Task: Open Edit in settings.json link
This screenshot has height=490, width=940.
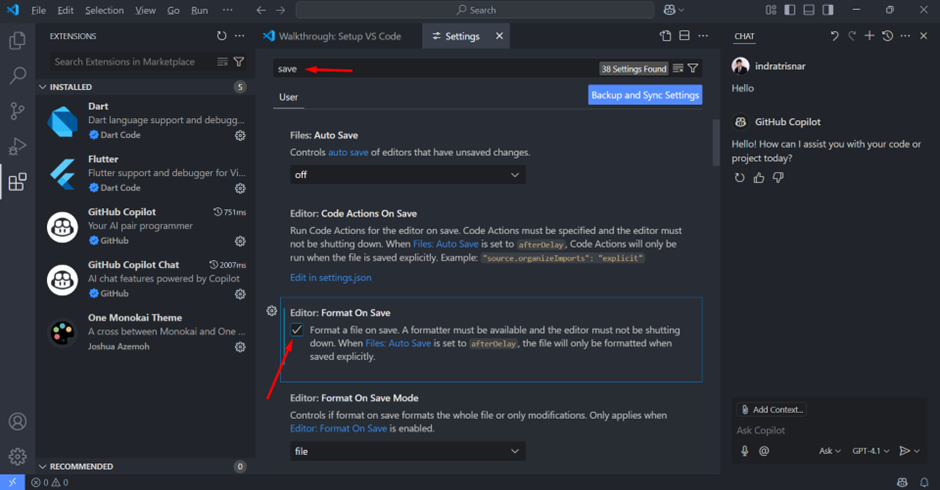Action: point(331,278)
